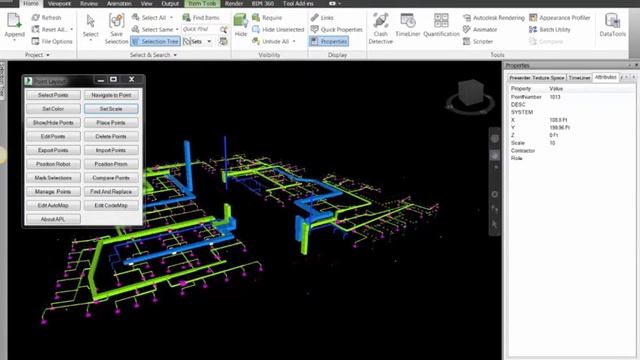The width and height of the screenshot is (640, 360).
Task: Click the PointNumber value 1013
Action: (x=555, y=97)
